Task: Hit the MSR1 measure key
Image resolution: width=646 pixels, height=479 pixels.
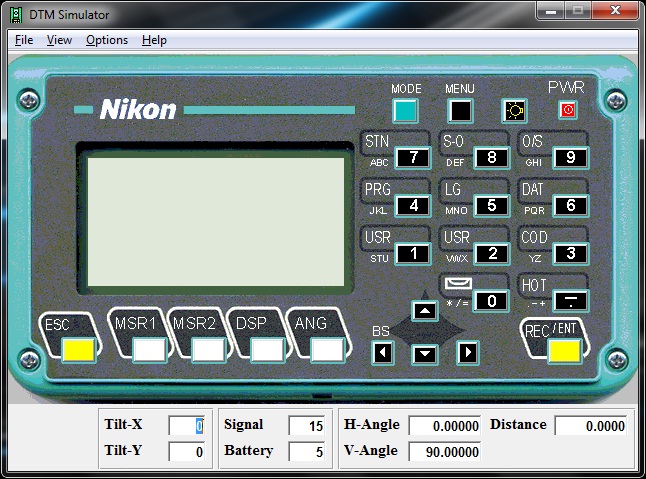Action: (150, 350)
